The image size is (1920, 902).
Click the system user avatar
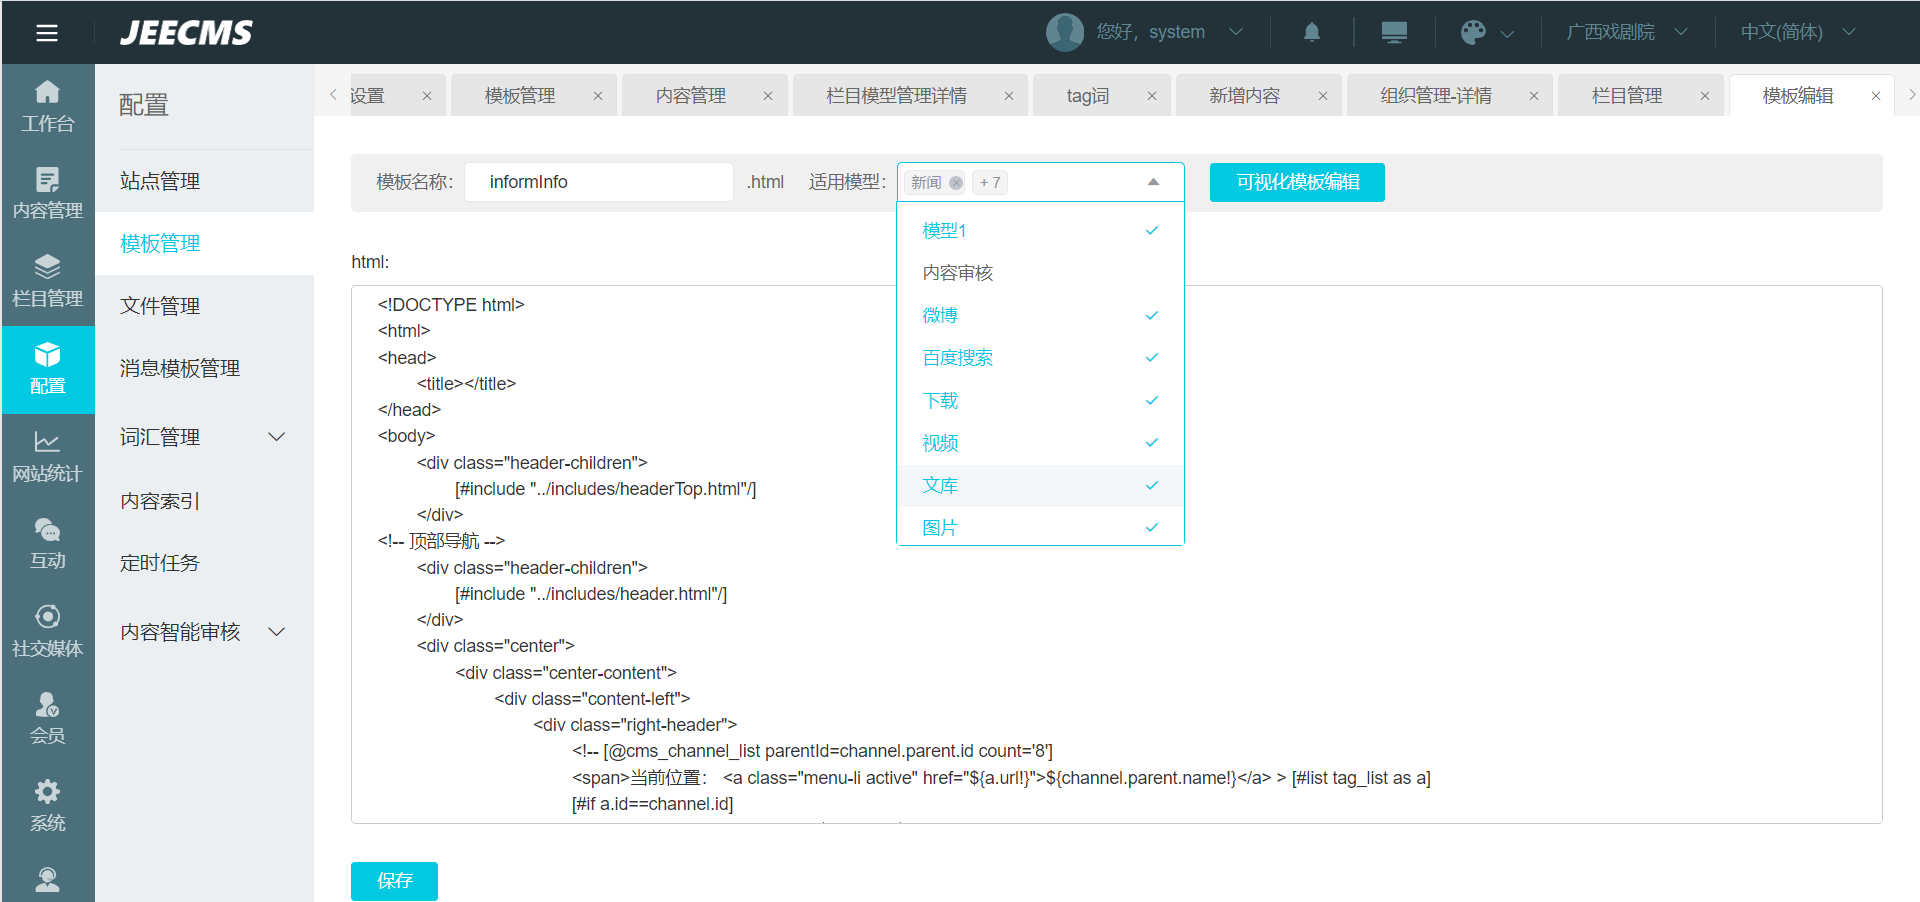(x=1065, y=32)
